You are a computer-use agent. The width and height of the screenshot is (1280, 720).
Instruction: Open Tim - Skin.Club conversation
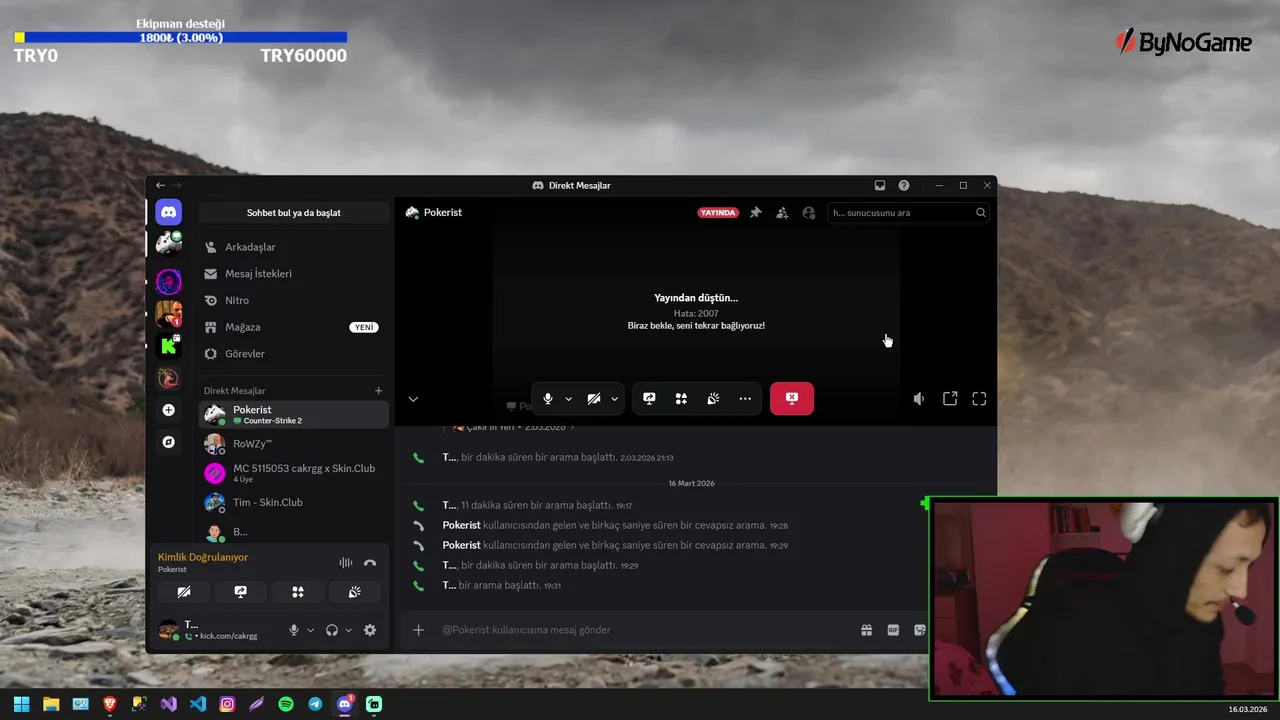click(x=293, y=502)
